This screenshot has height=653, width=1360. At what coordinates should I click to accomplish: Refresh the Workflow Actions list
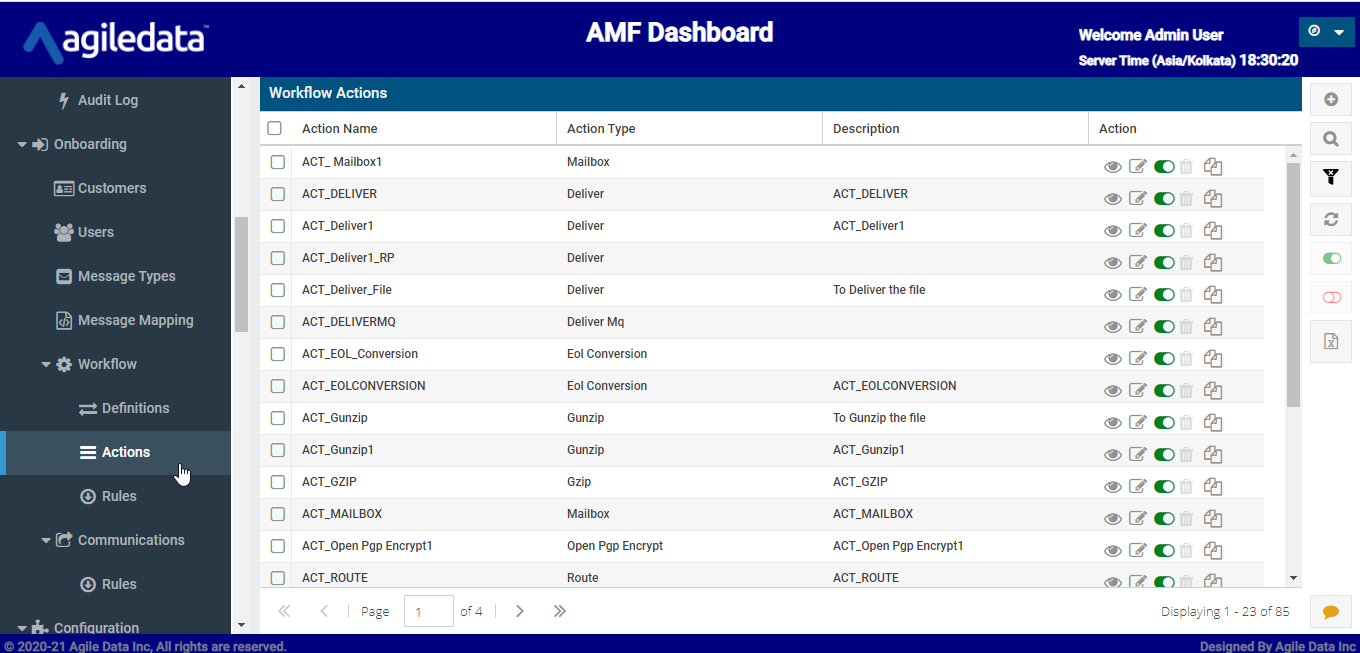pyautogui.click(x=1330, y=219)
